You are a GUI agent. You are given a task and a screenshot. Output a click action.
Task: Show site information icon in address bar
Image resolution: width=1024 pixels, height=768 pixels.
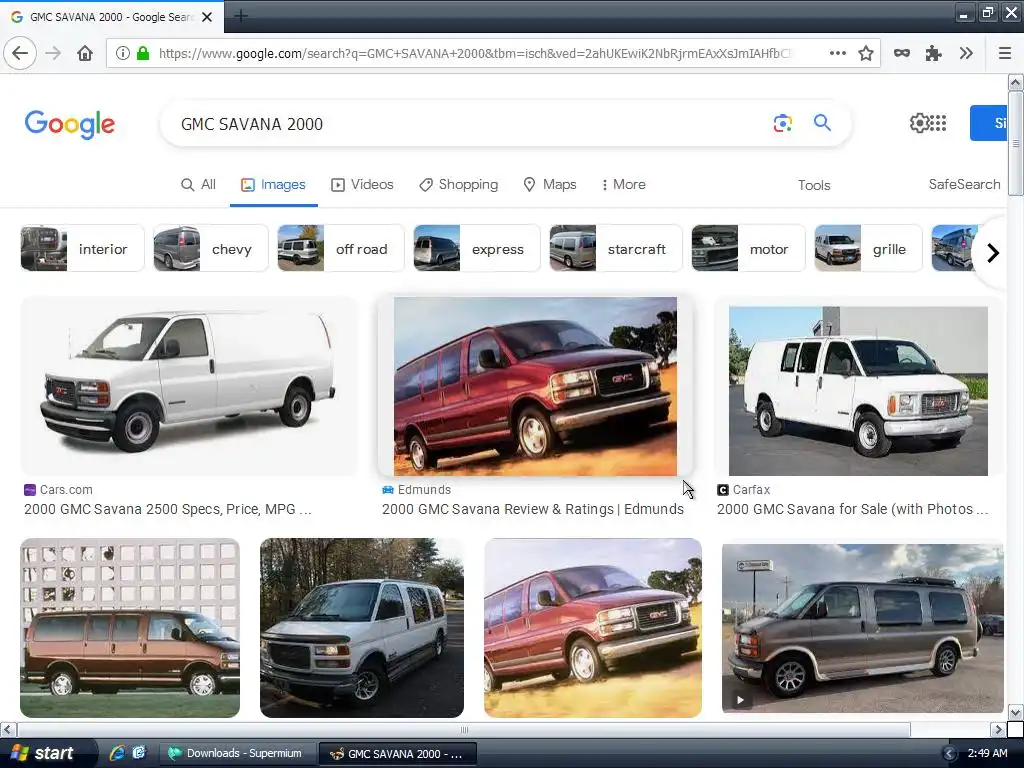coord(122,53)
